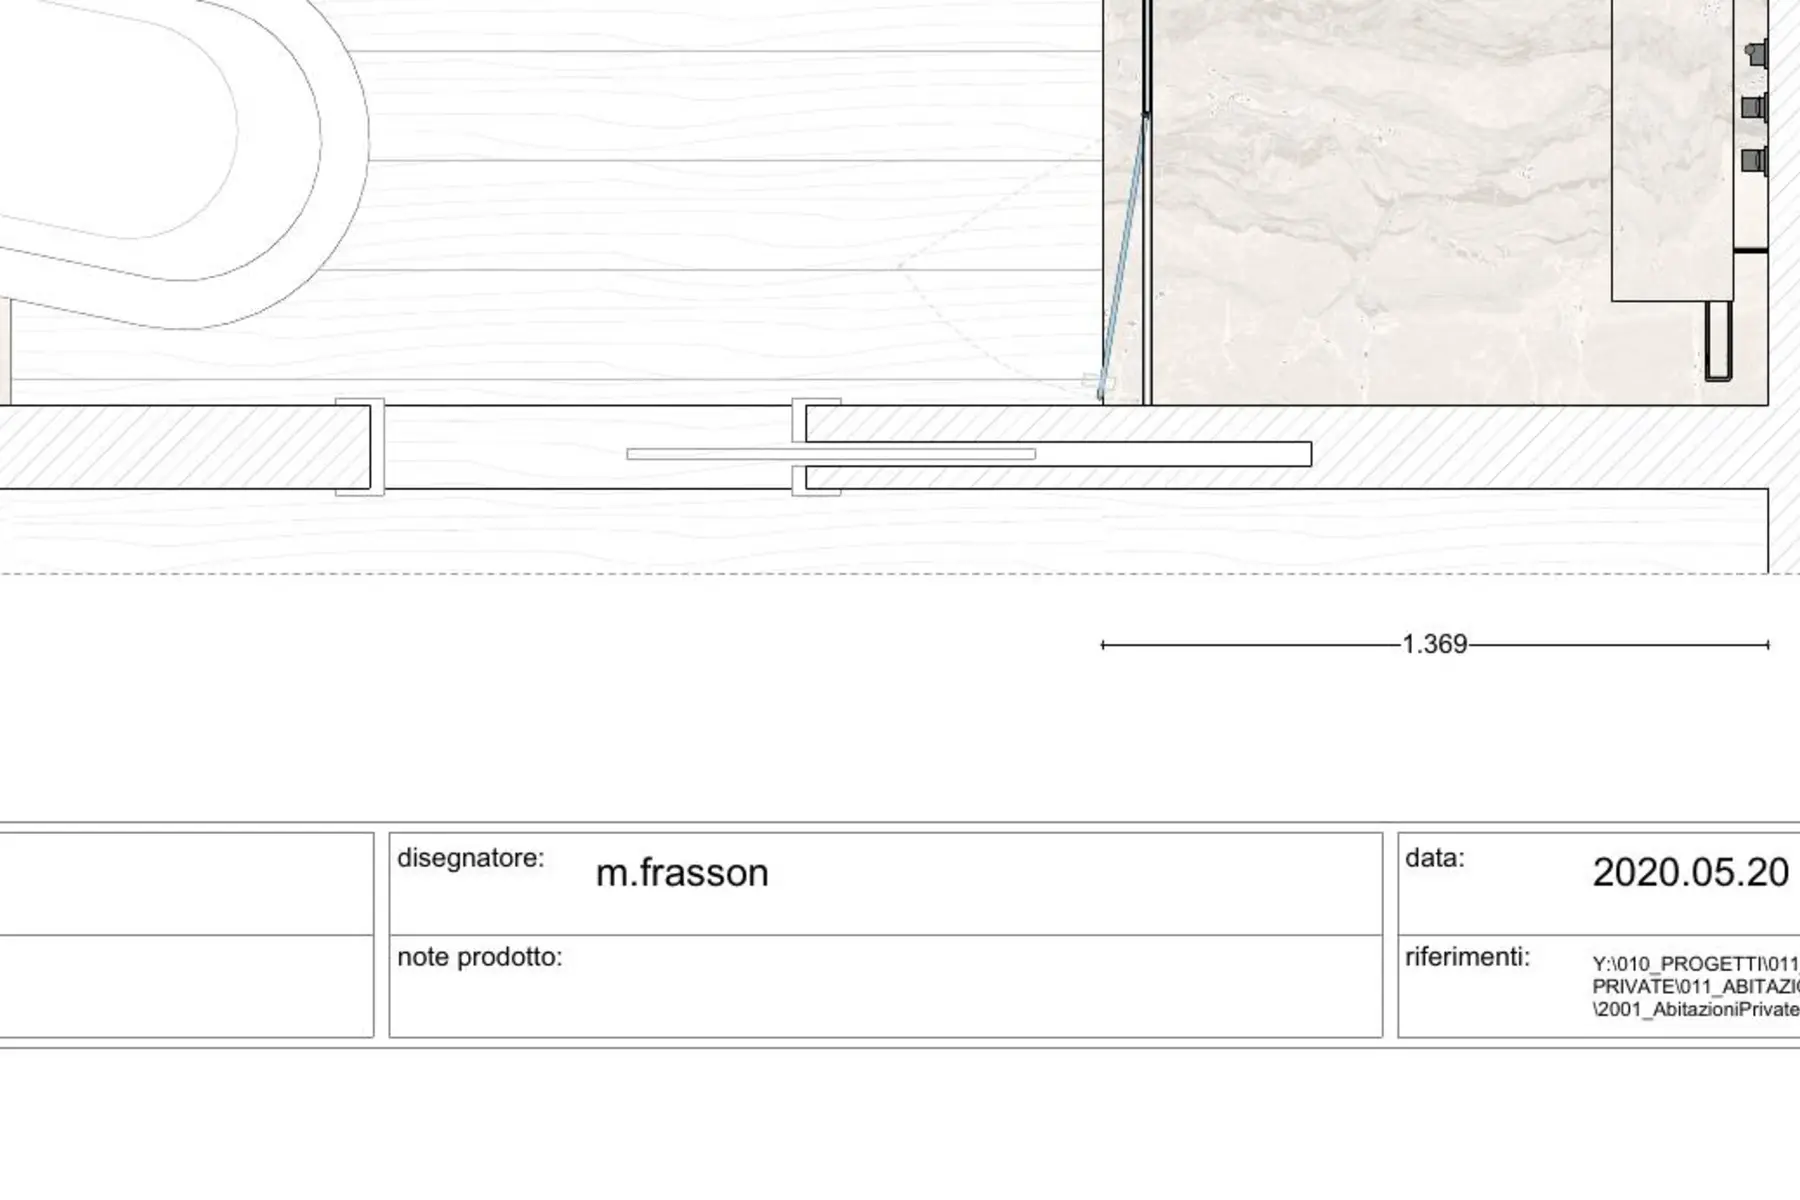Viewport: 1800px width, 1200px height.
Task: Select the hatched wall section left
Action: (185, 447)
